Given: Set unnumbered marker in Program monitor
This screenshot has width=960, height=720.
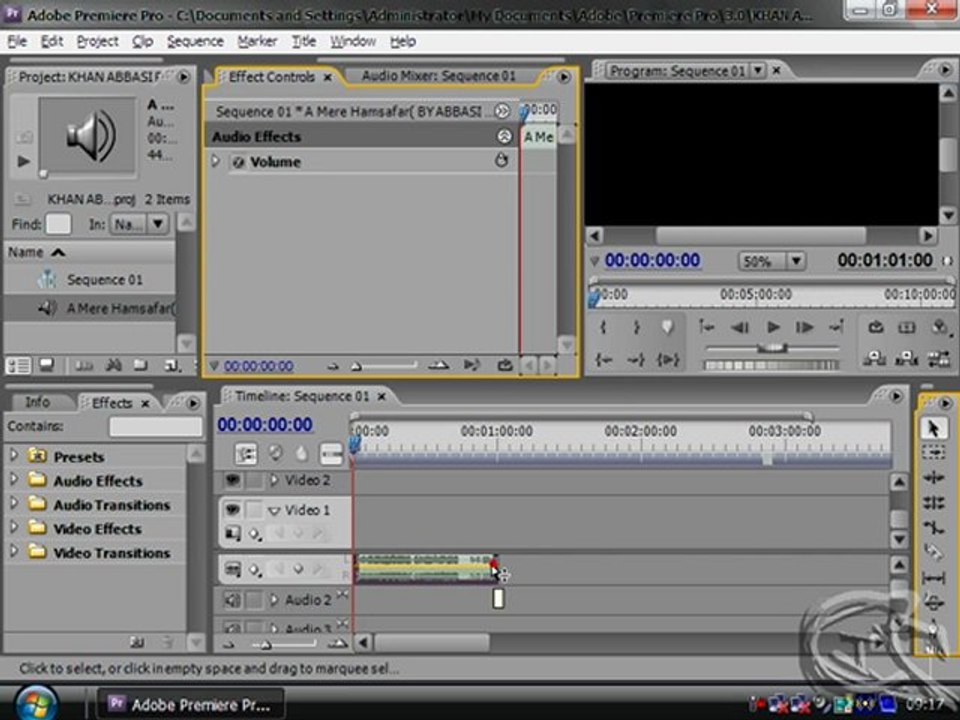Looking at the screenshot, I should pyautogui.click(x=668, y=328).
